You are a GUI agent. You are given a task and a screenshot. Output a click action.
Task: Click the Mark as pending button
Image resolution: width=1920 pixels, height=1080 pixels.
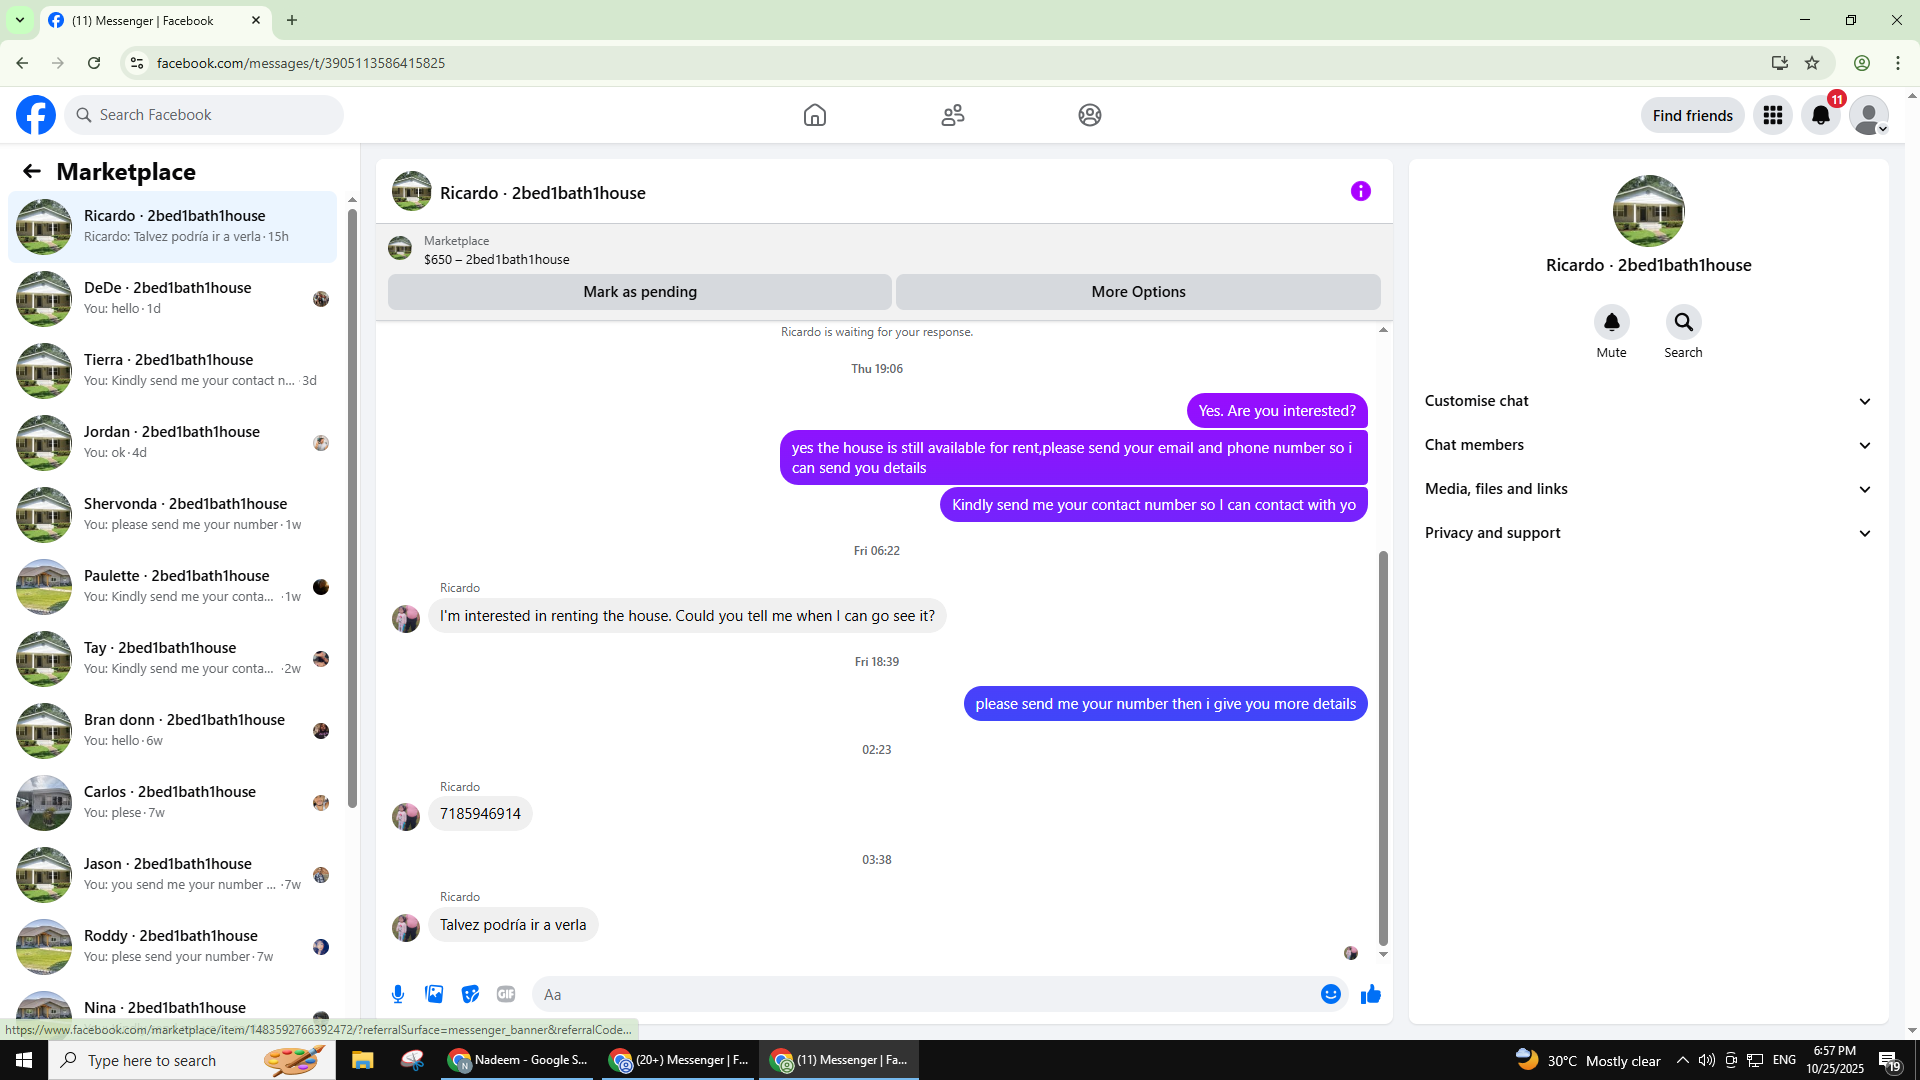coord(640,292)
